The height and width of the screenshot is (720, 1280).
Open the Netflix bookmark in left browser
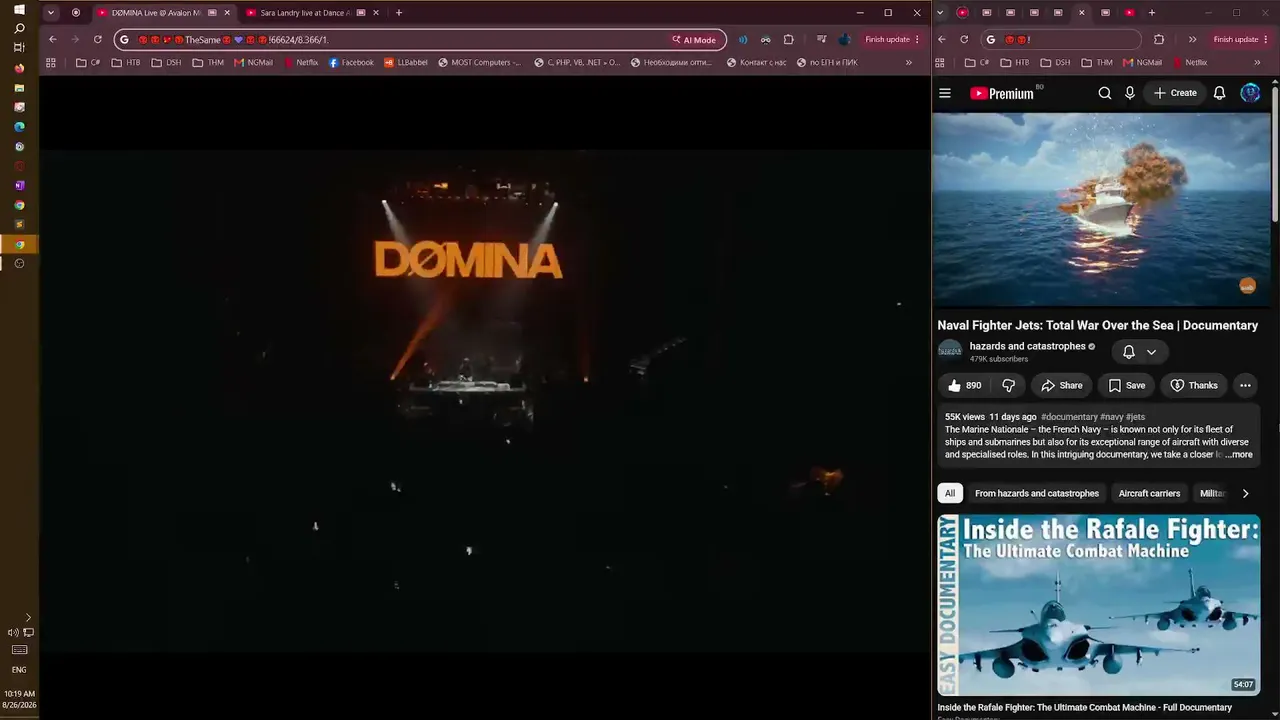pos(301,62)
